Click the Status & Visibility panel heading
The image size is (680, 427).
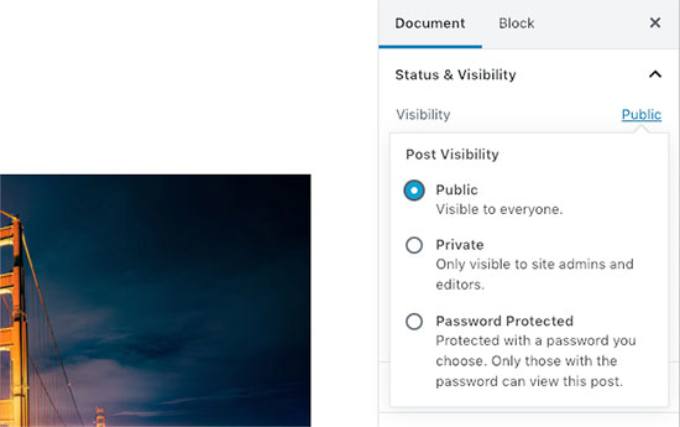tap(456, 74)
